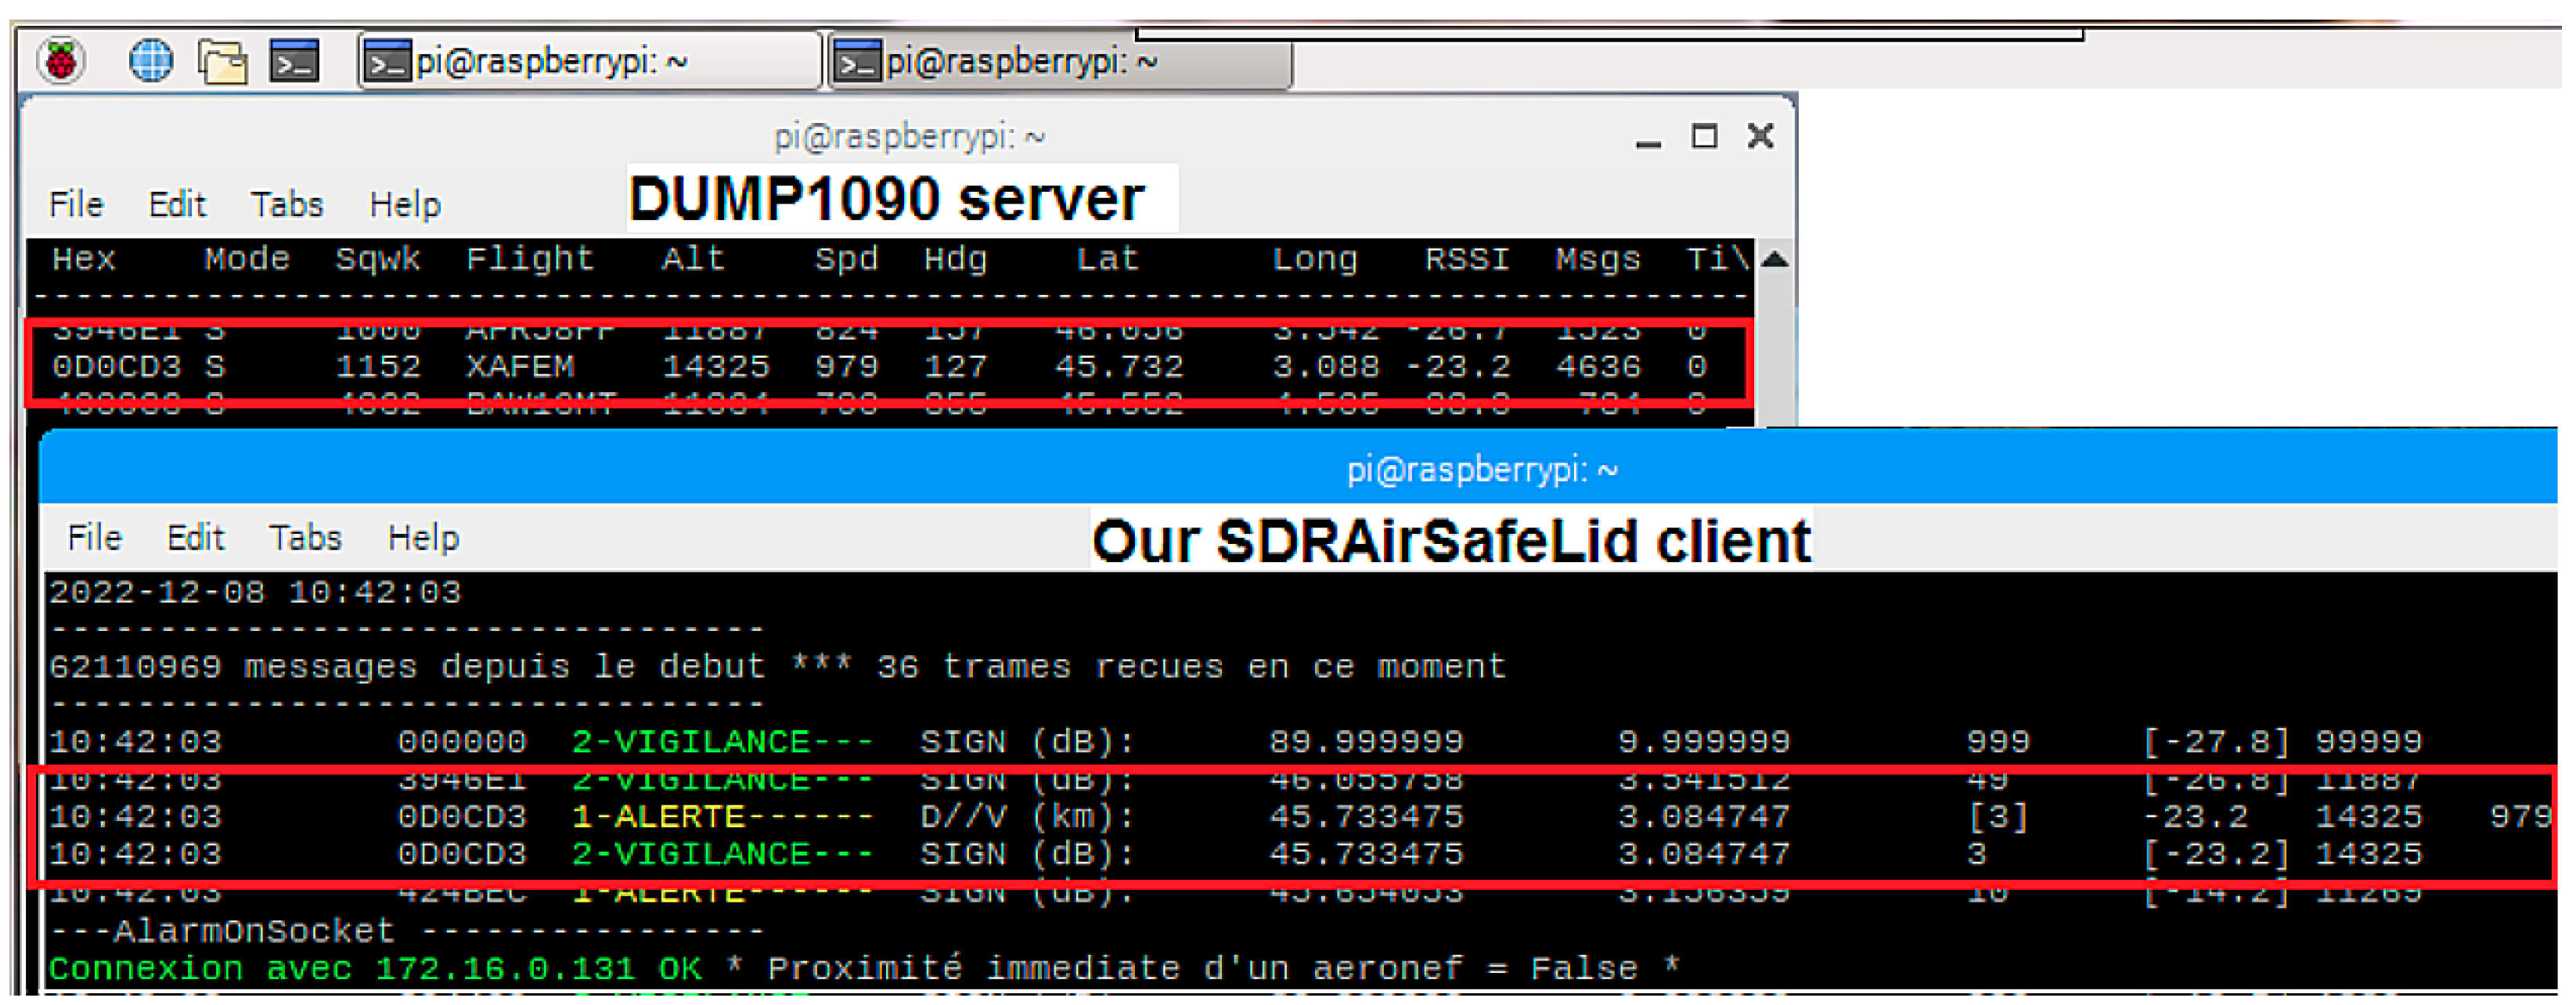The height and width of the screenshot is (1005, 2576).
Task: Open Edit menu in SDRAirSafeLid terminal
Action: [x=196, y=539]
